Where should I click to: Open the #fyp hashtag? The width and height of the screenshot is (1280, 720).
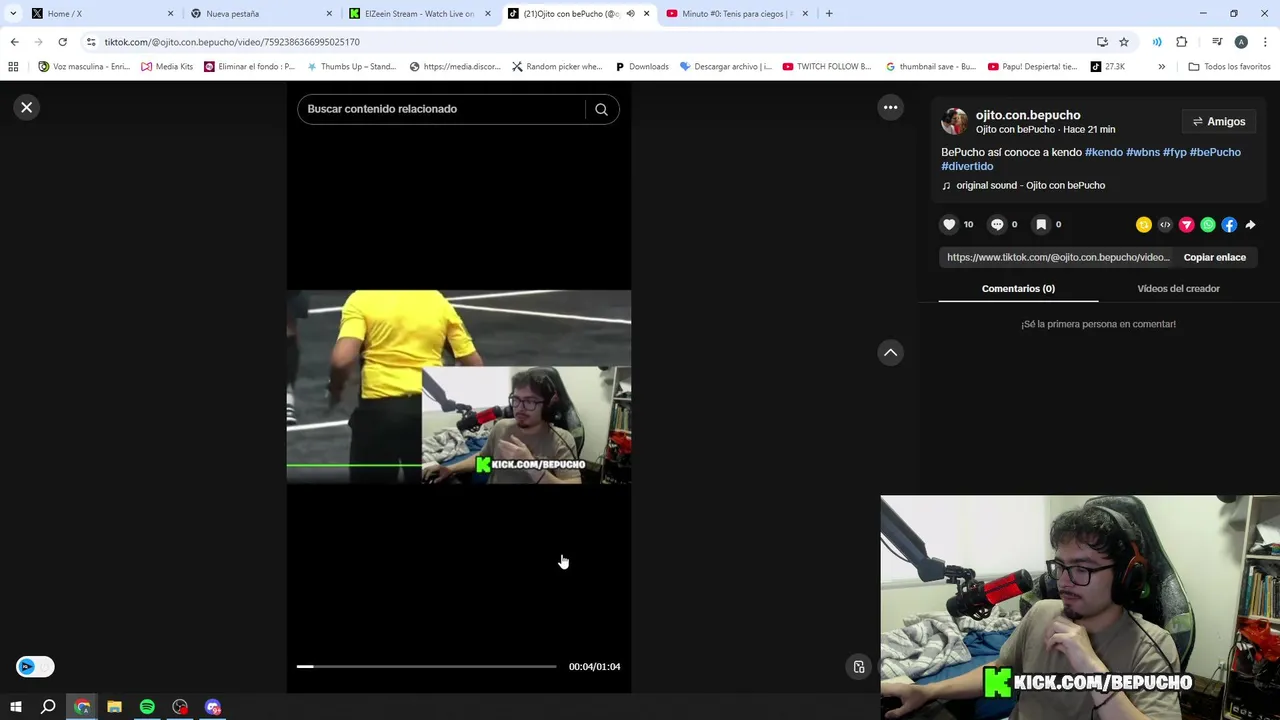pyautogui.click(x=1174, y=152)
